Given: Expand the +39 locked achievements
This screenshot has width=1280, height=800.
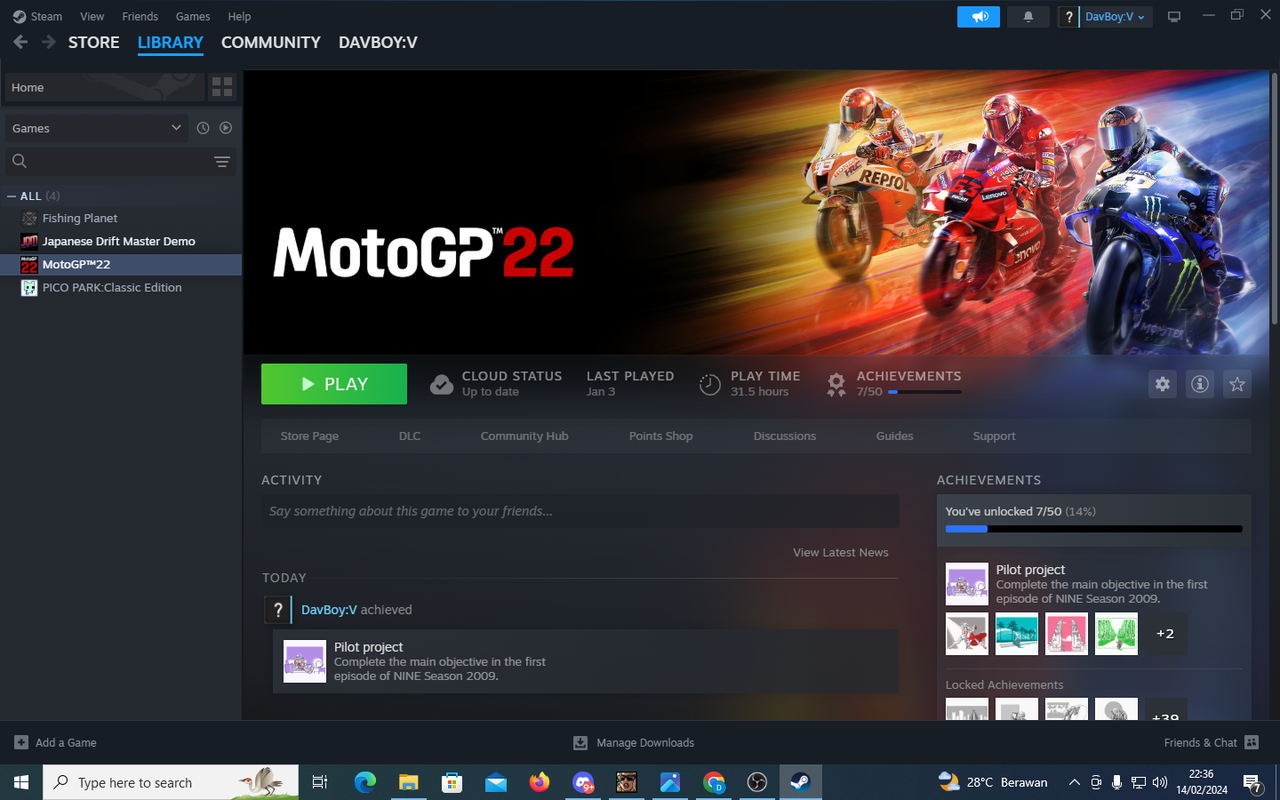Looking at the screenshot, I should (1165, 709).
